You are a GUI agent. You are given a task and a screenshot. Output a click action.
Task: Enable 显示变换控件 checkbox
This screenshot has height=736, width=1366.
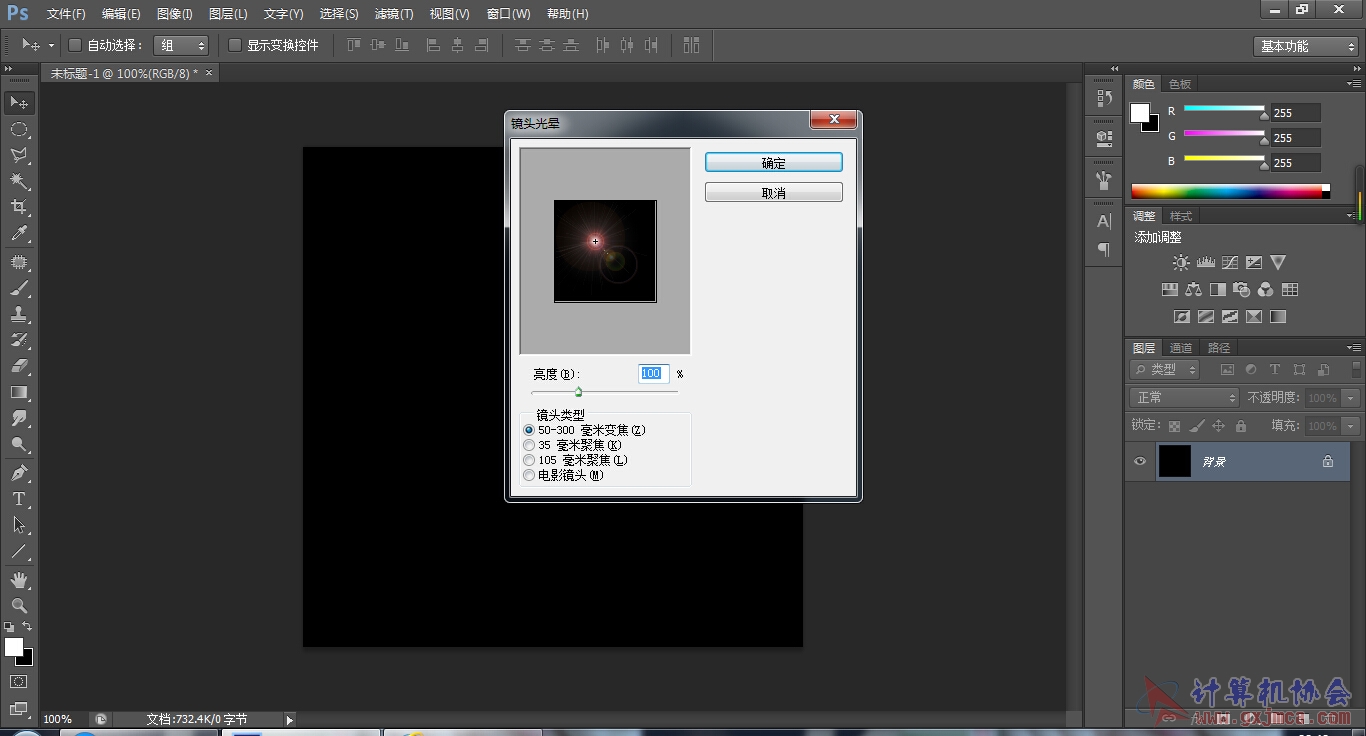point(235,45)
